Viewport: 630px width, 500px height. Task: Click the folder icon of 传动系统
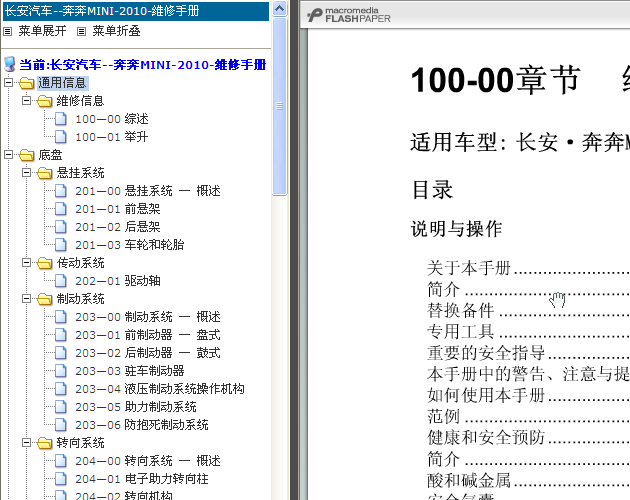click(x=45, y=263)
